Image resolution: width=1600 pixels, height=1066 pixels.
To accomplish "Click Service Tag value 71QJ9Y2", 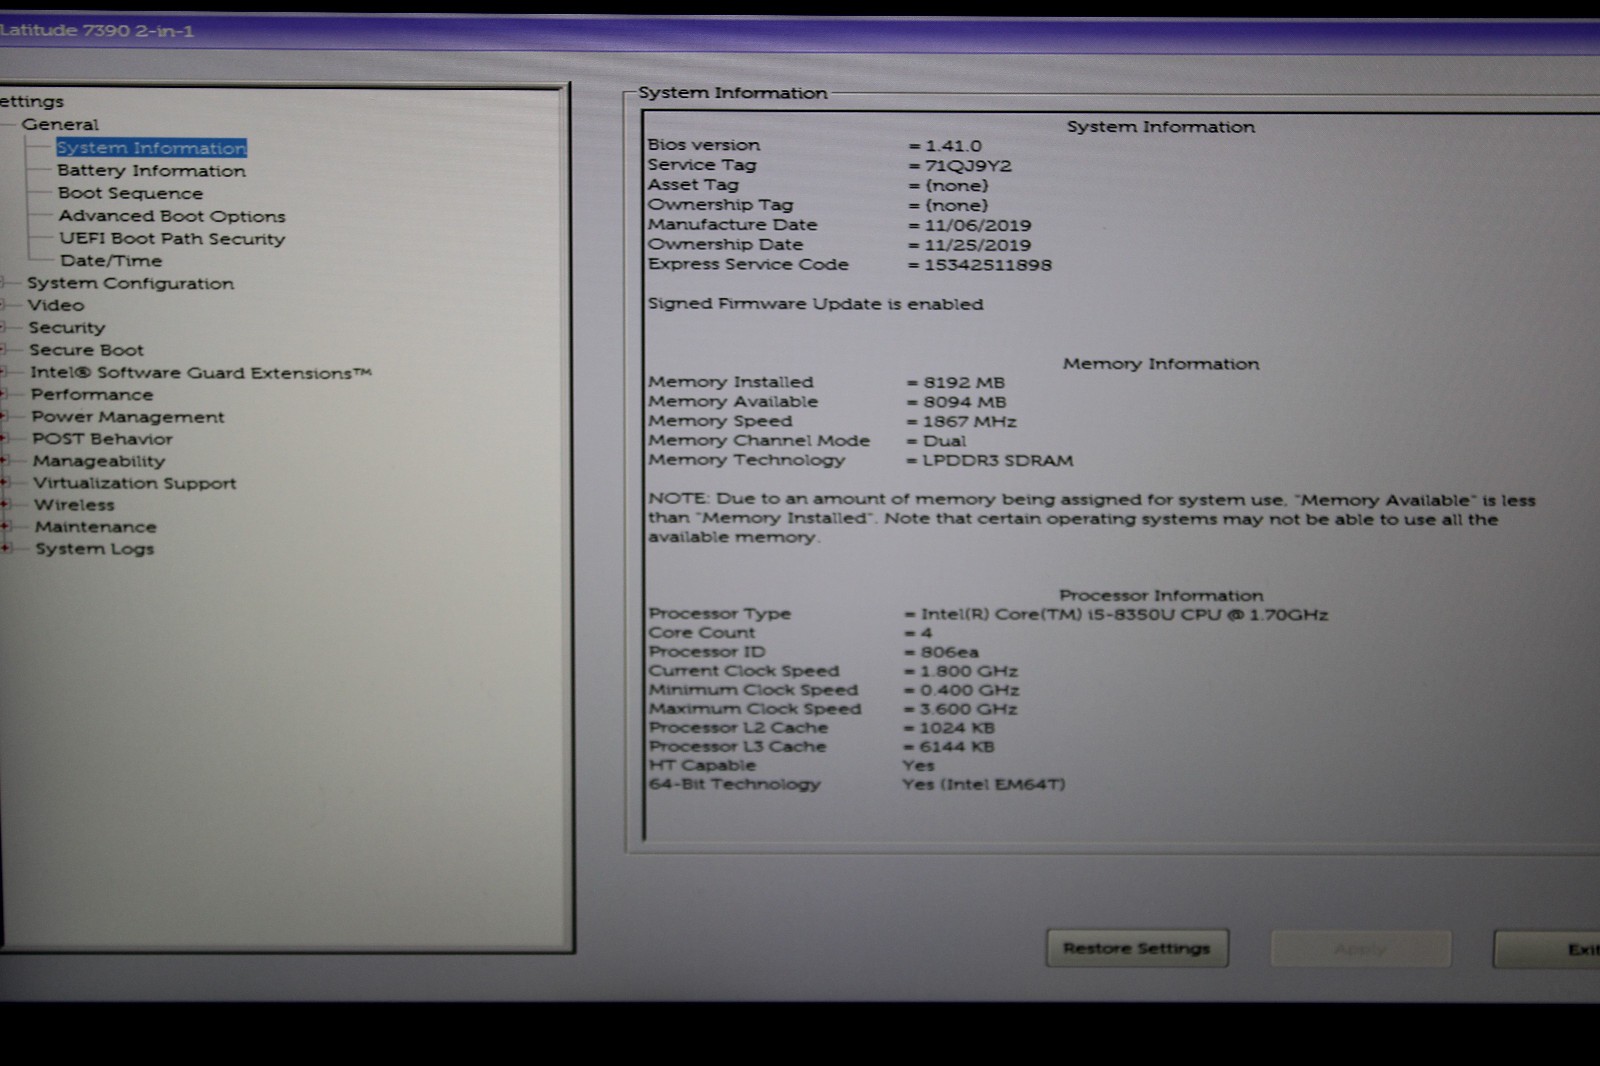I will coord(968,166).
